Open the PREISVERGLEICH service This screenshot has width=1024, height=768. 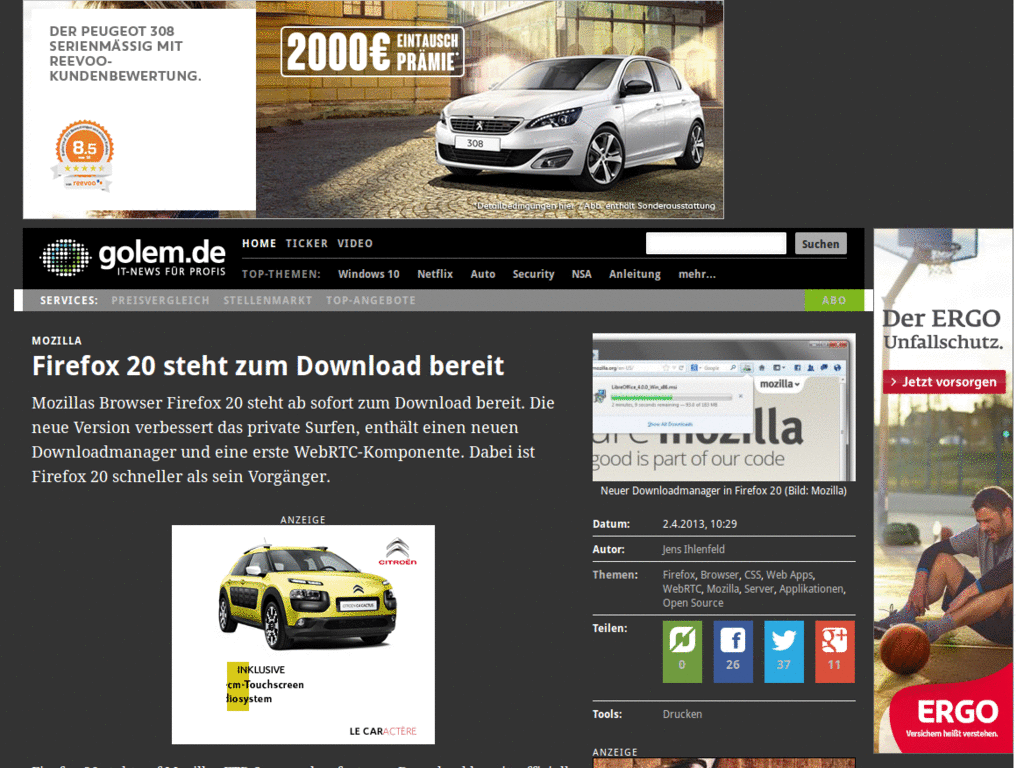pos(160,300)
